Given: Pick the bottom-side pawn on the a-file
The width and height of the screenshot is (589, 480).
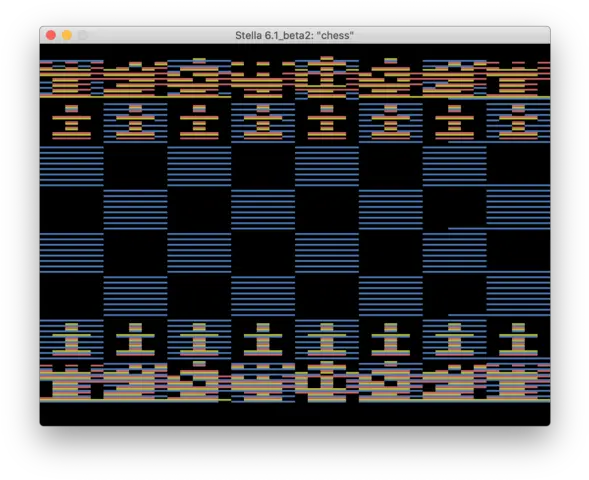Looking at the screenshot, I should 71,340.
